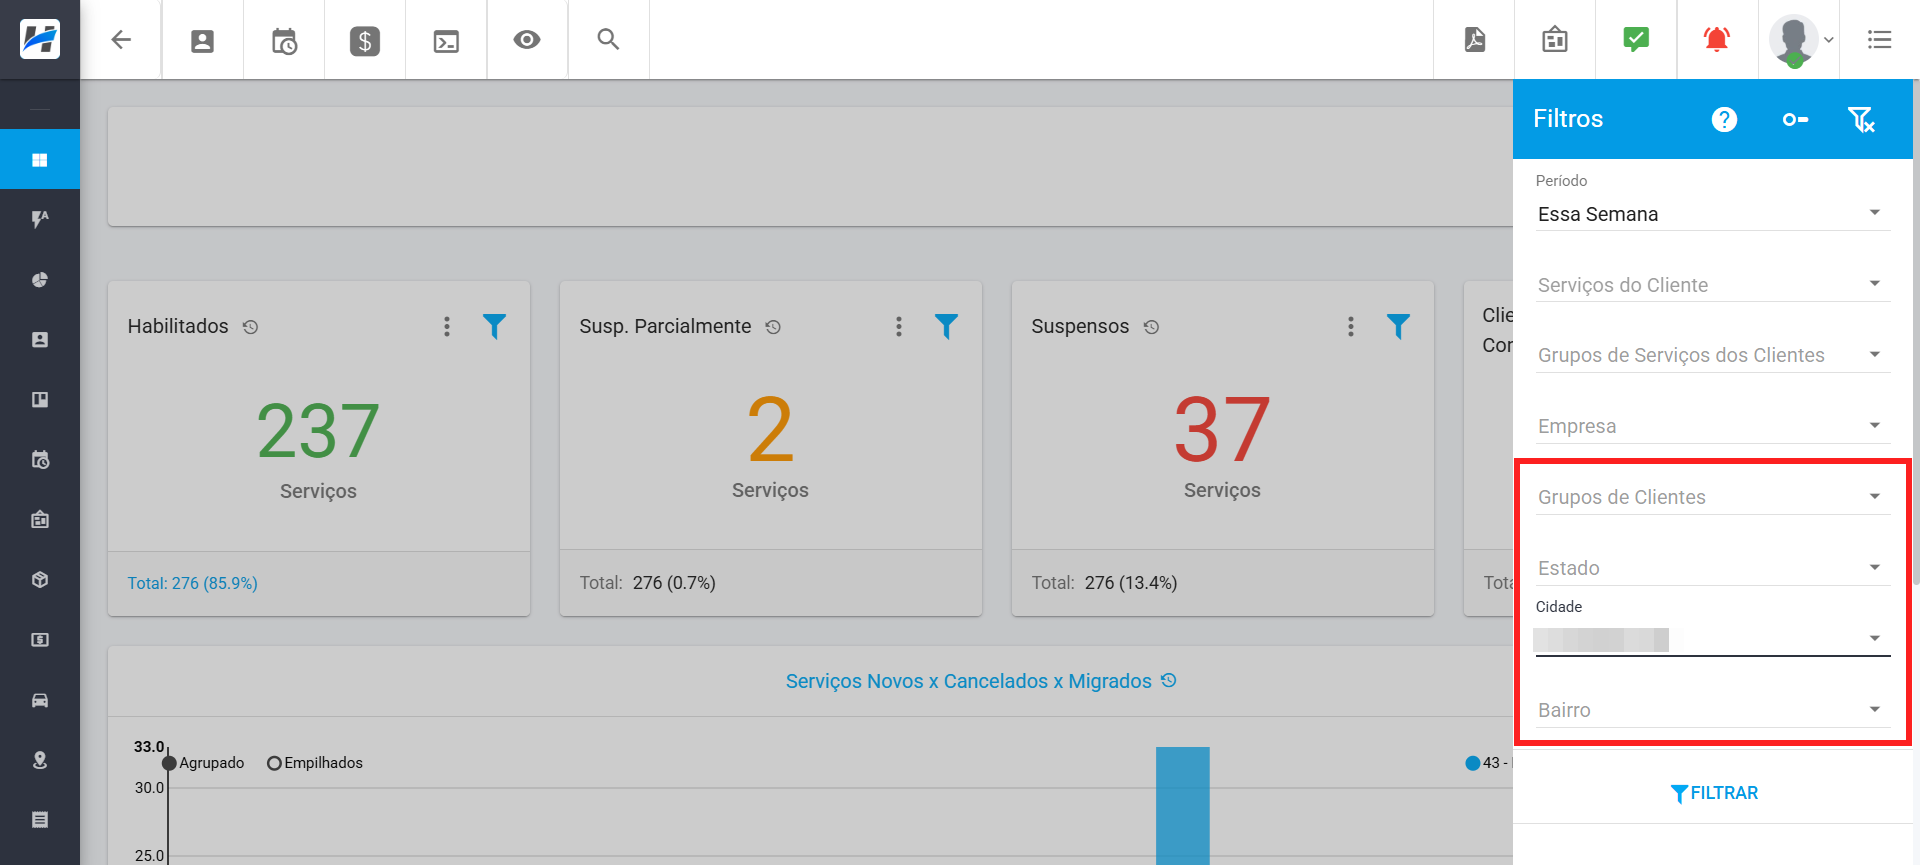Open the box package icon in sidebar

(x=40, y=580)
